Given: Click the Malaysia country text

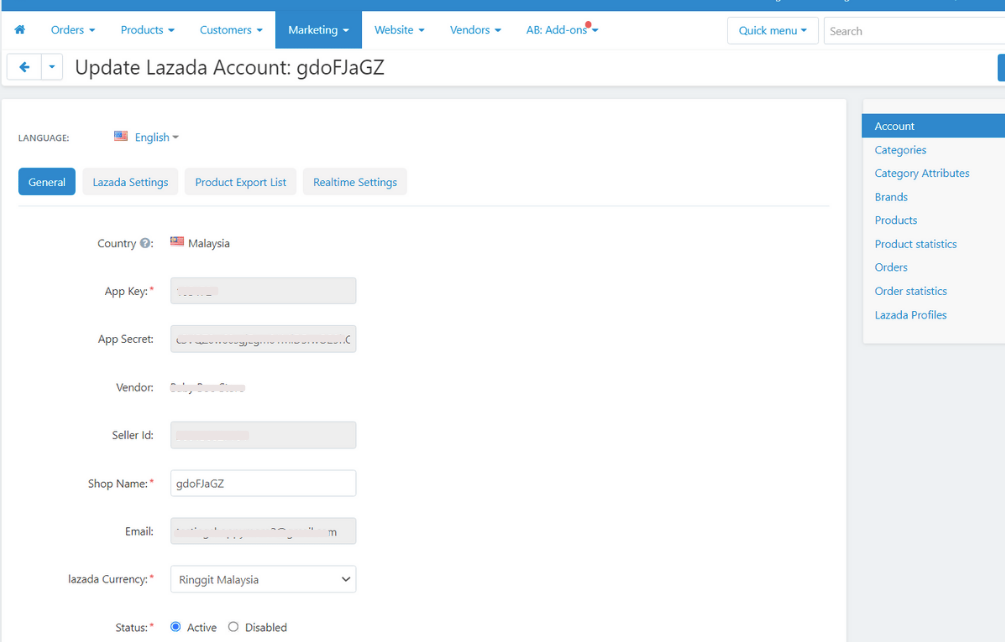Looking at the screenshot, I should tap(209, 243).
